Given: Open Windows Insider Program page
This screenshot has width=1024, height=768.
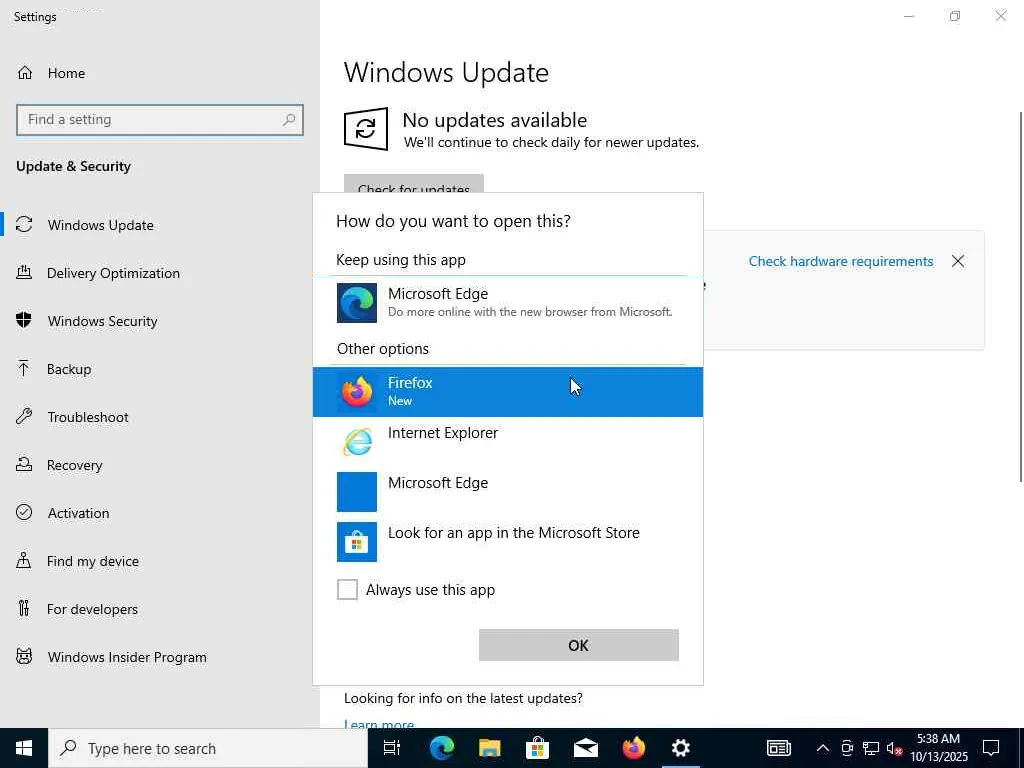Looking at the screenshot, I should [127, 657].
